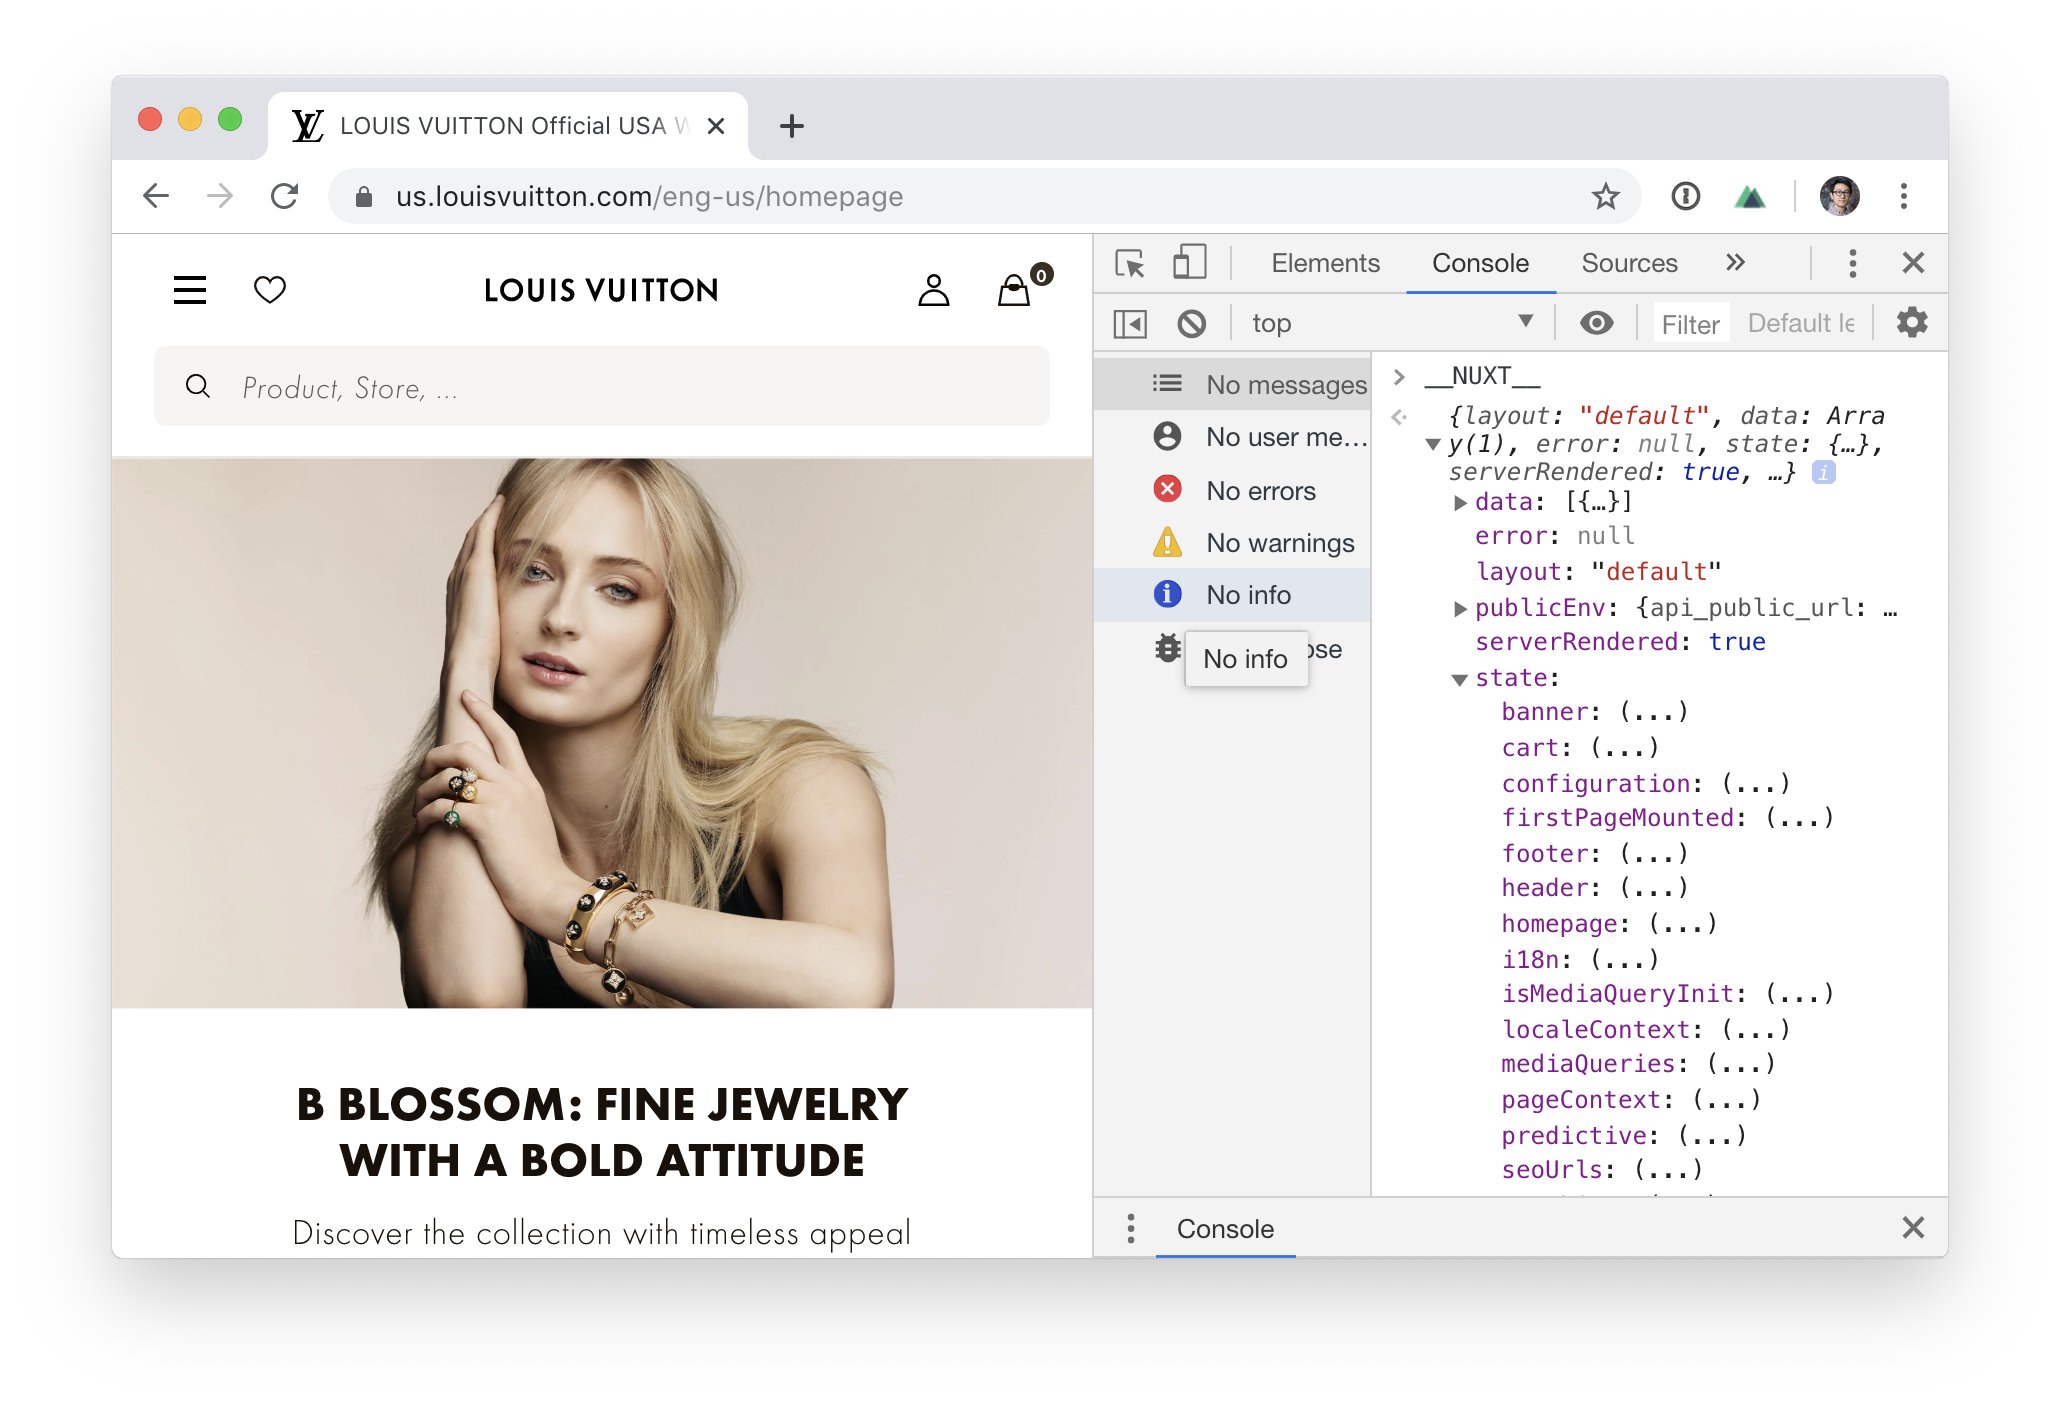Click the search magnifier icon
The image size is (2060, 1406).
pyautogui.click(x=198, y=387)
